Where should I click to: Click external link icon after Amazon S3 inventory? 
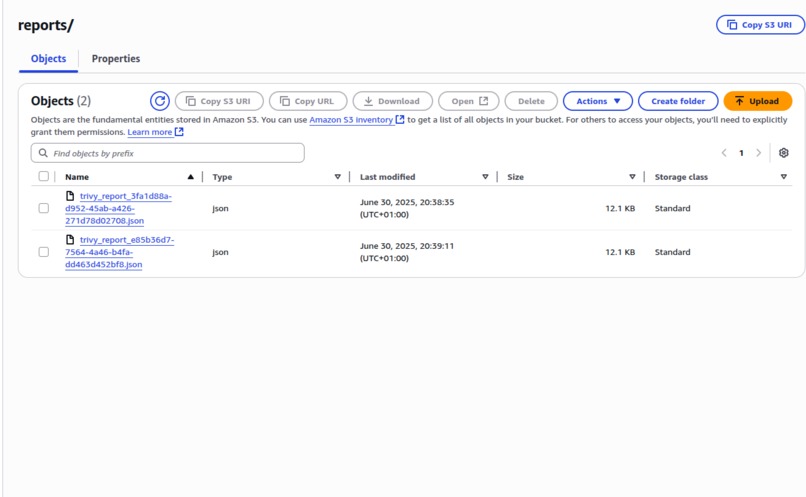(399, 119)
